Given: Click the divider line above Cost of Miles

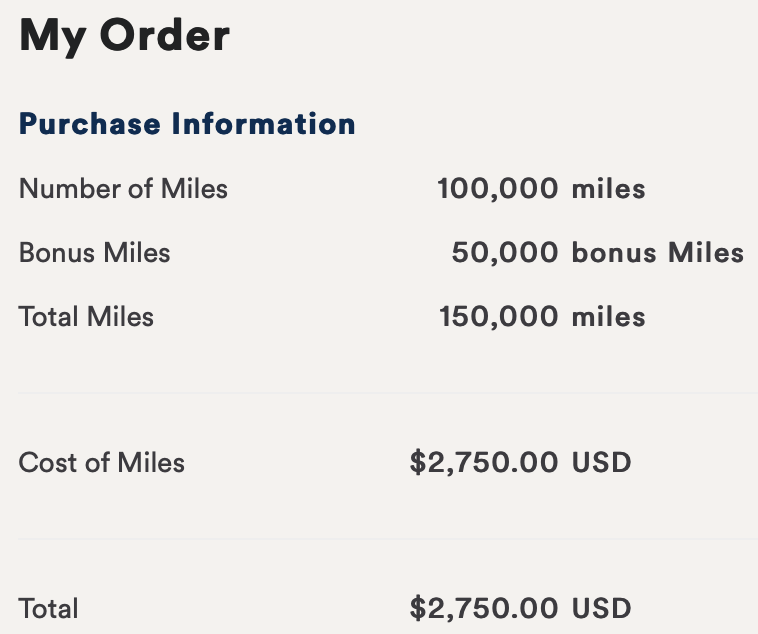Looking at the screenshot, I should tap(388, 393).
